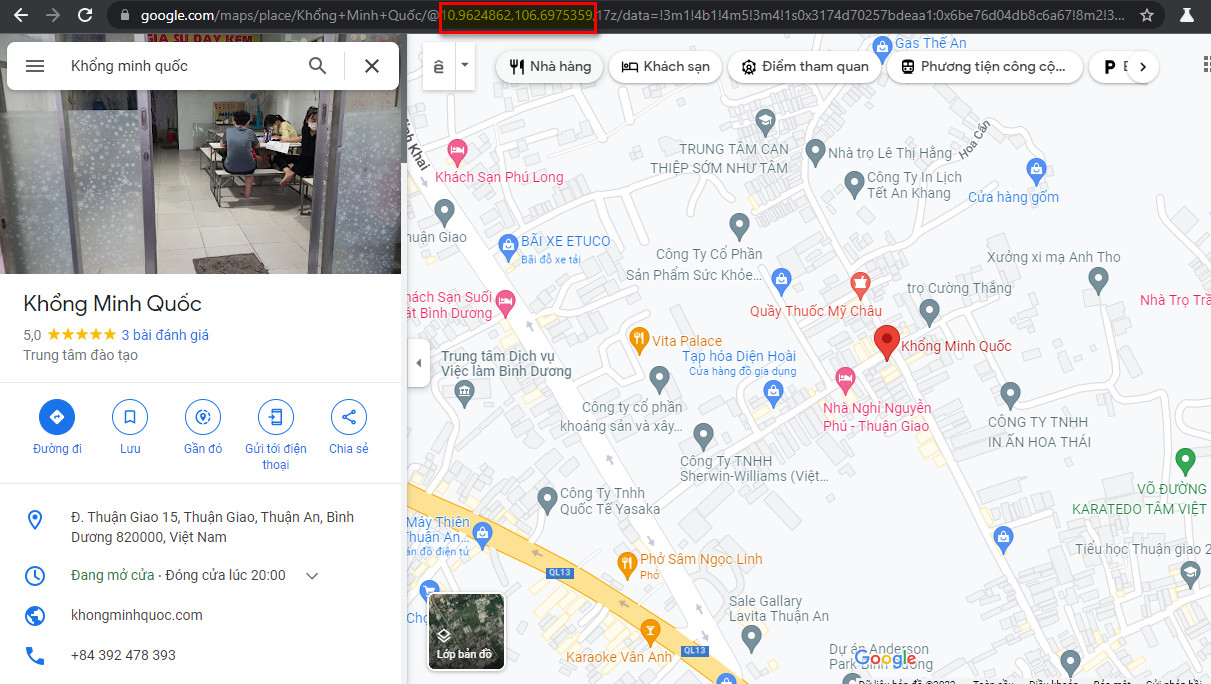Open the browser profile icon
The image size is (1211, 684).
(1186, 15)
